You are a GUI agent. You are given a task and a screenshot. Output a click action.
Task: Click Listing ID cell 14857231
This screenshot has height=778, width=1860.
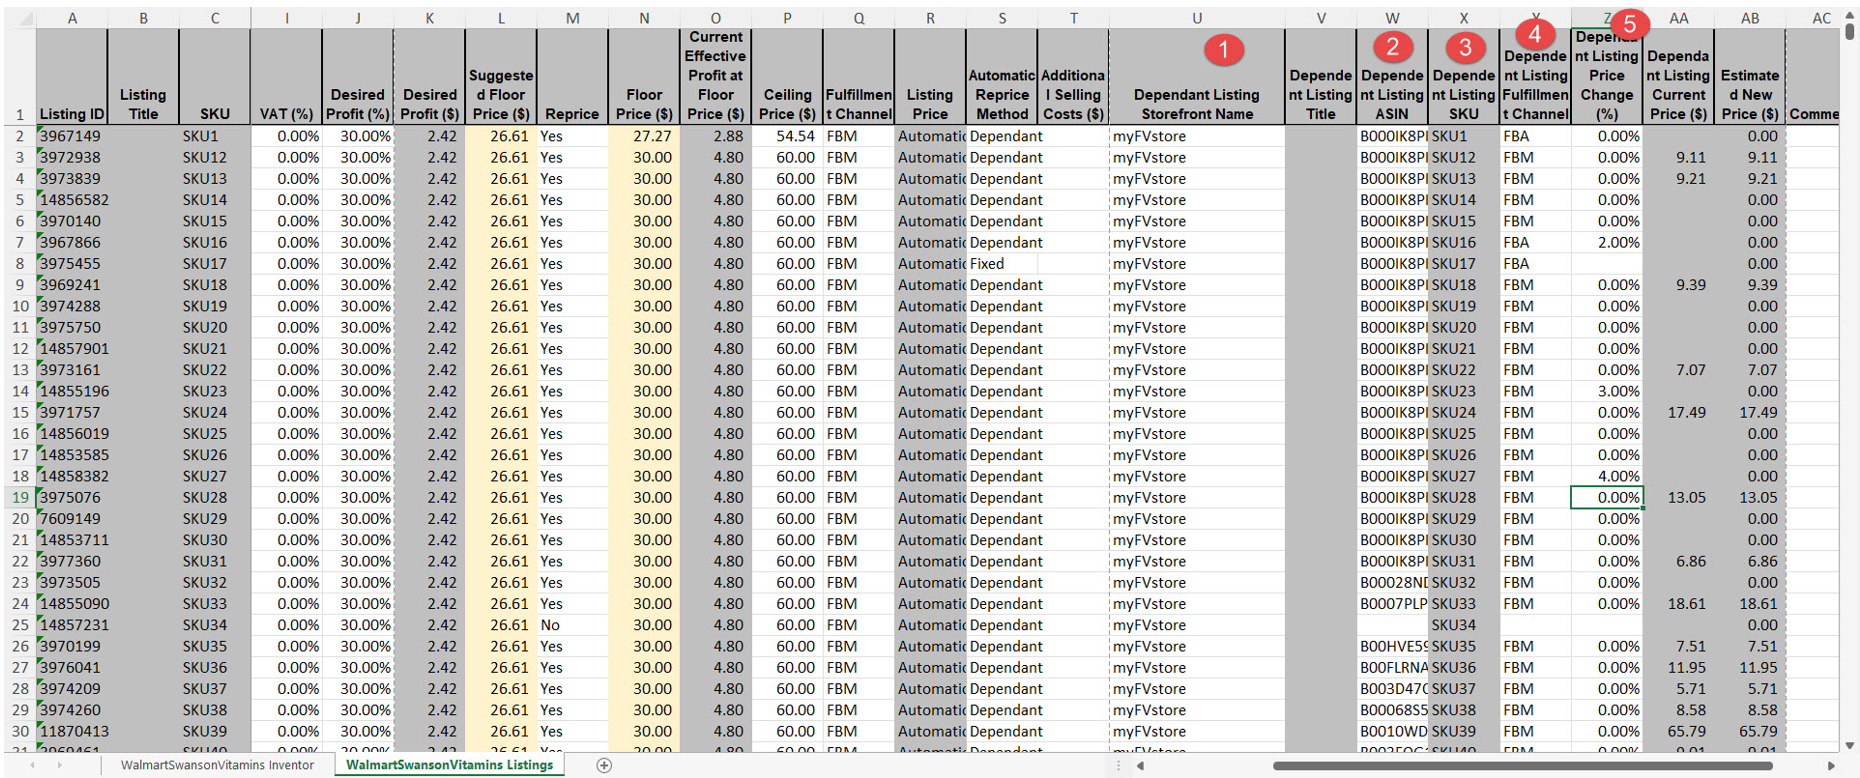pos(72,625)
